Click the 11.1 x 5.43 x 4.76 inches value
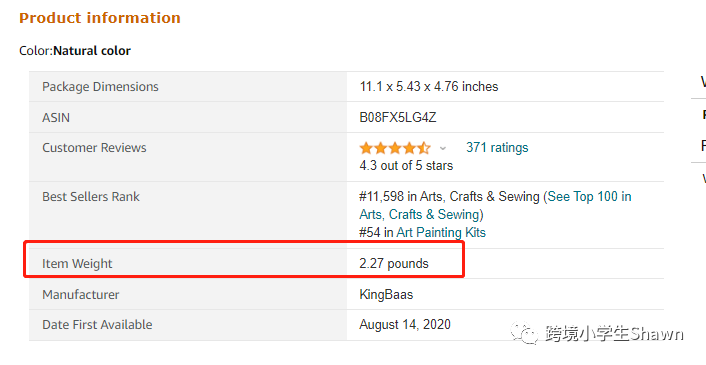The height and width of the screenshot is (365, 706). pos(429,86)
